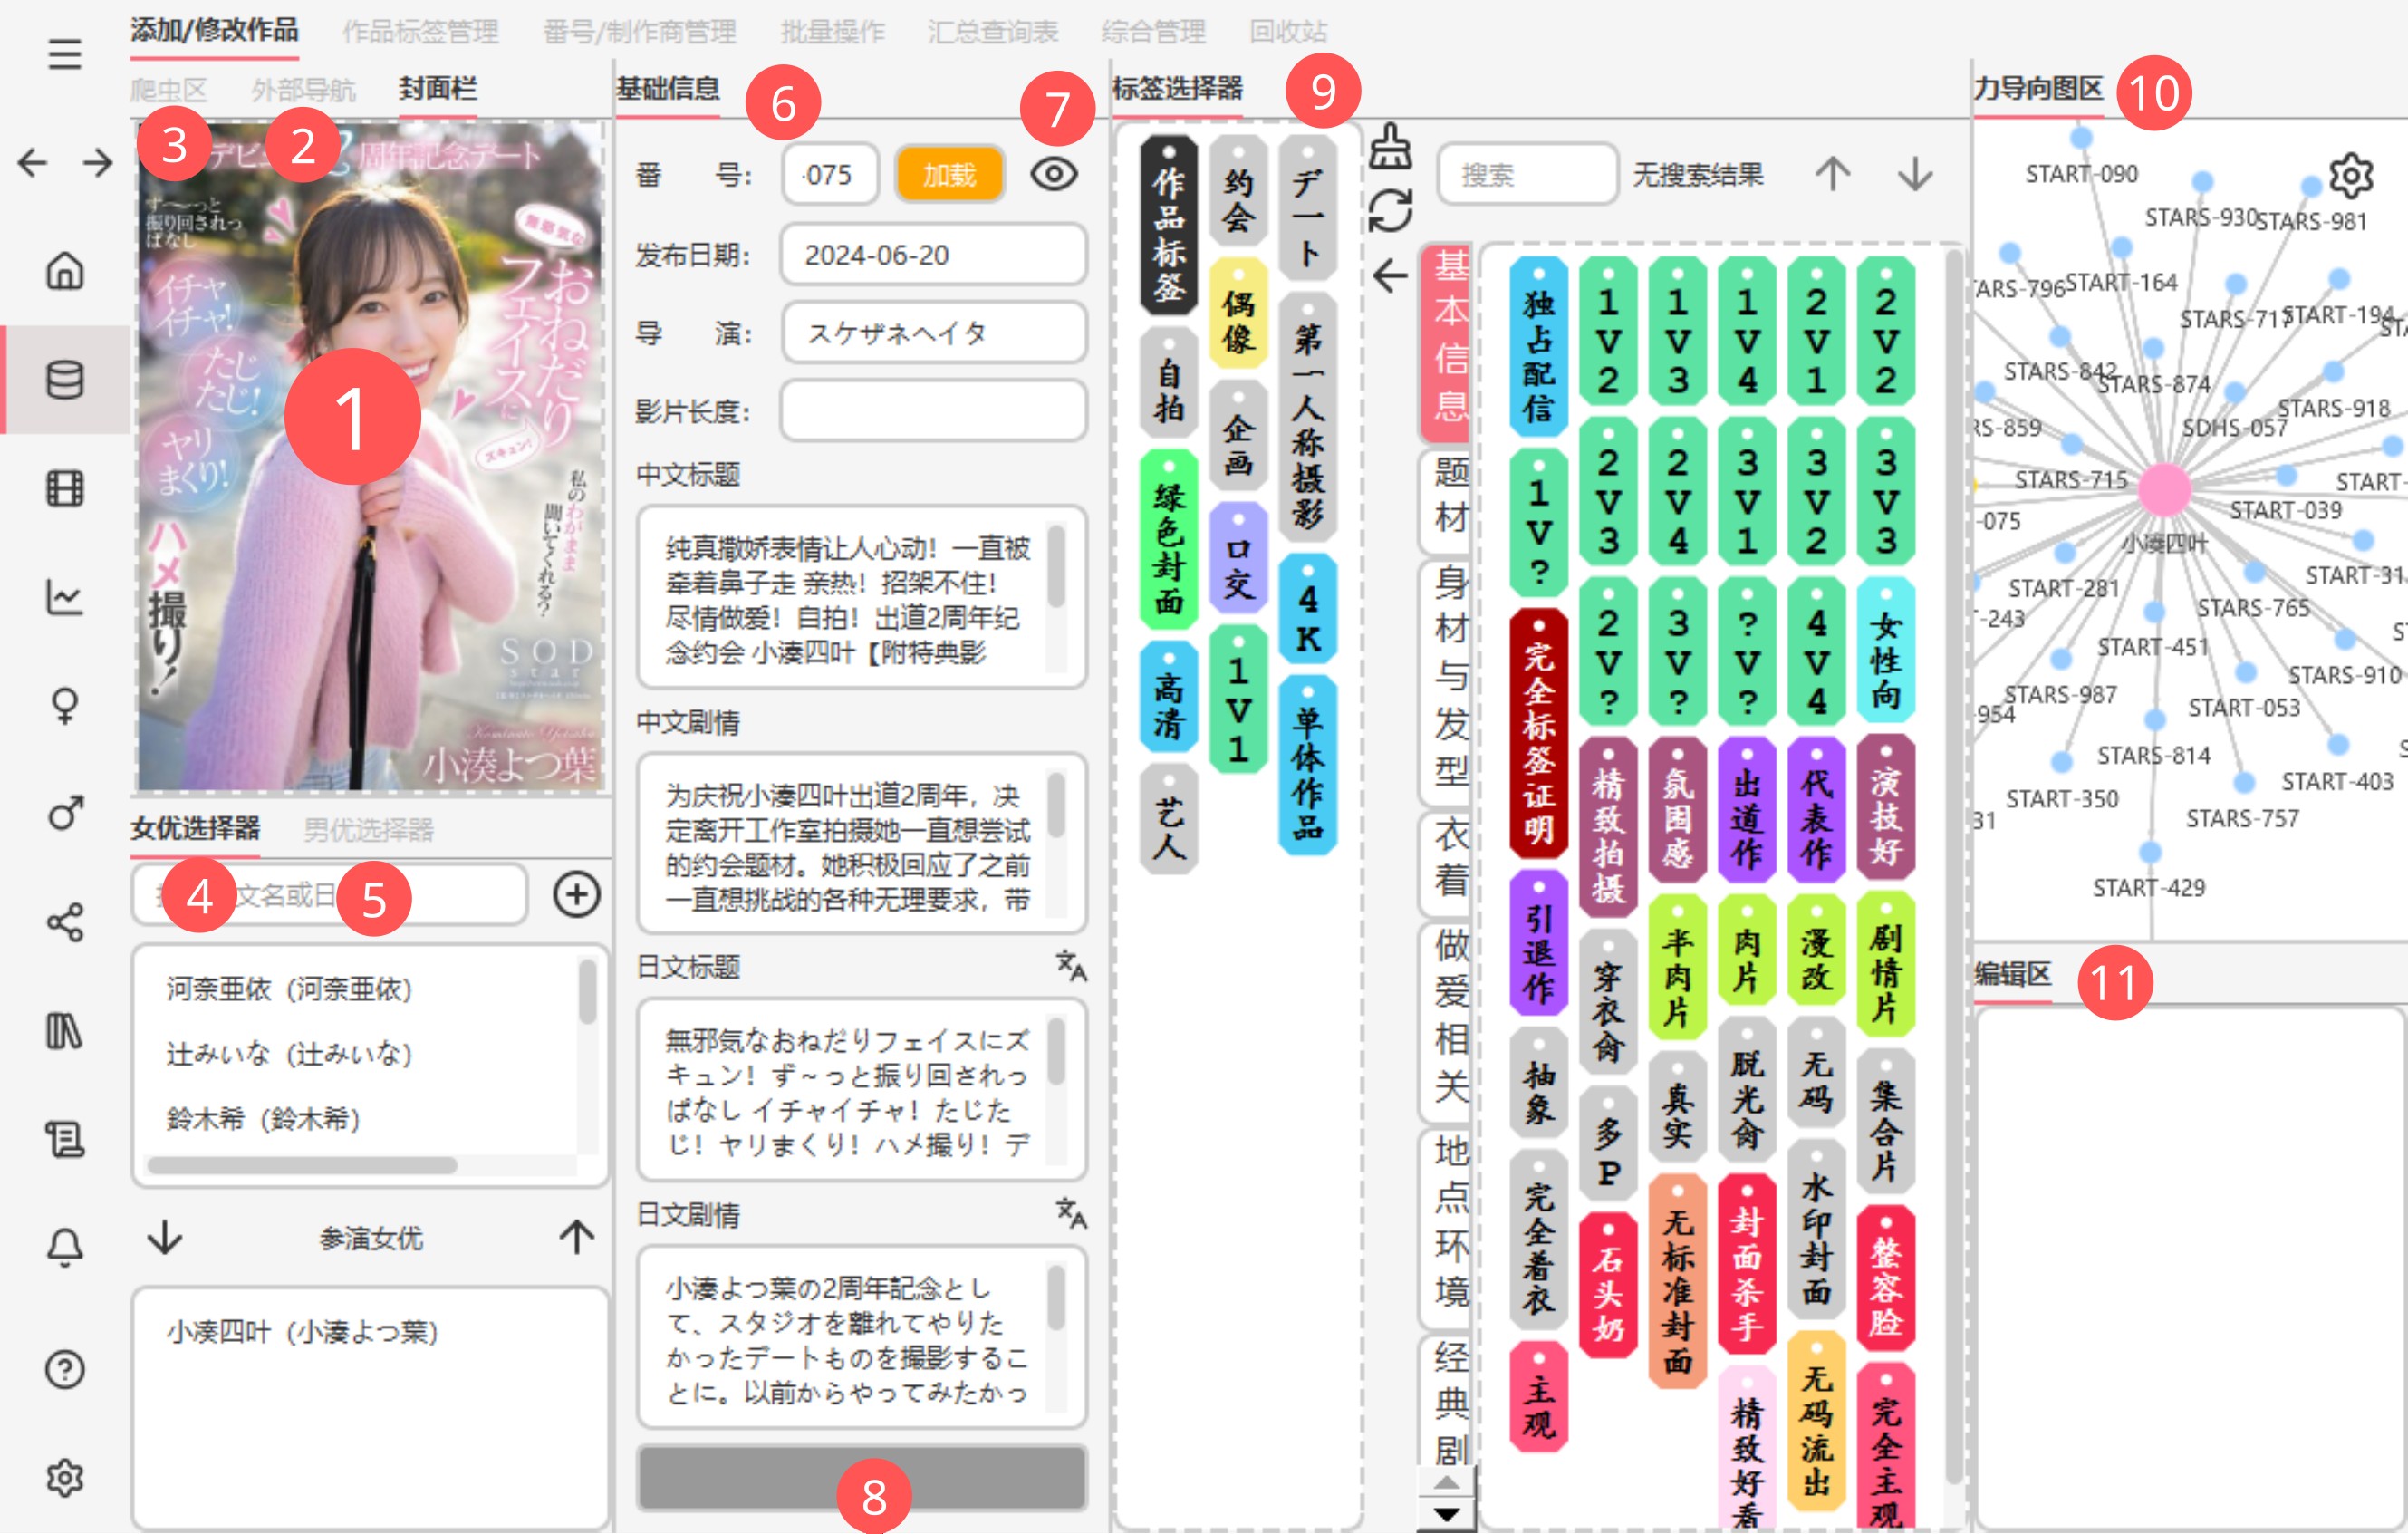Move actress down with down arrow
Viewport: 2408px width, 1534px height.
165,1238
